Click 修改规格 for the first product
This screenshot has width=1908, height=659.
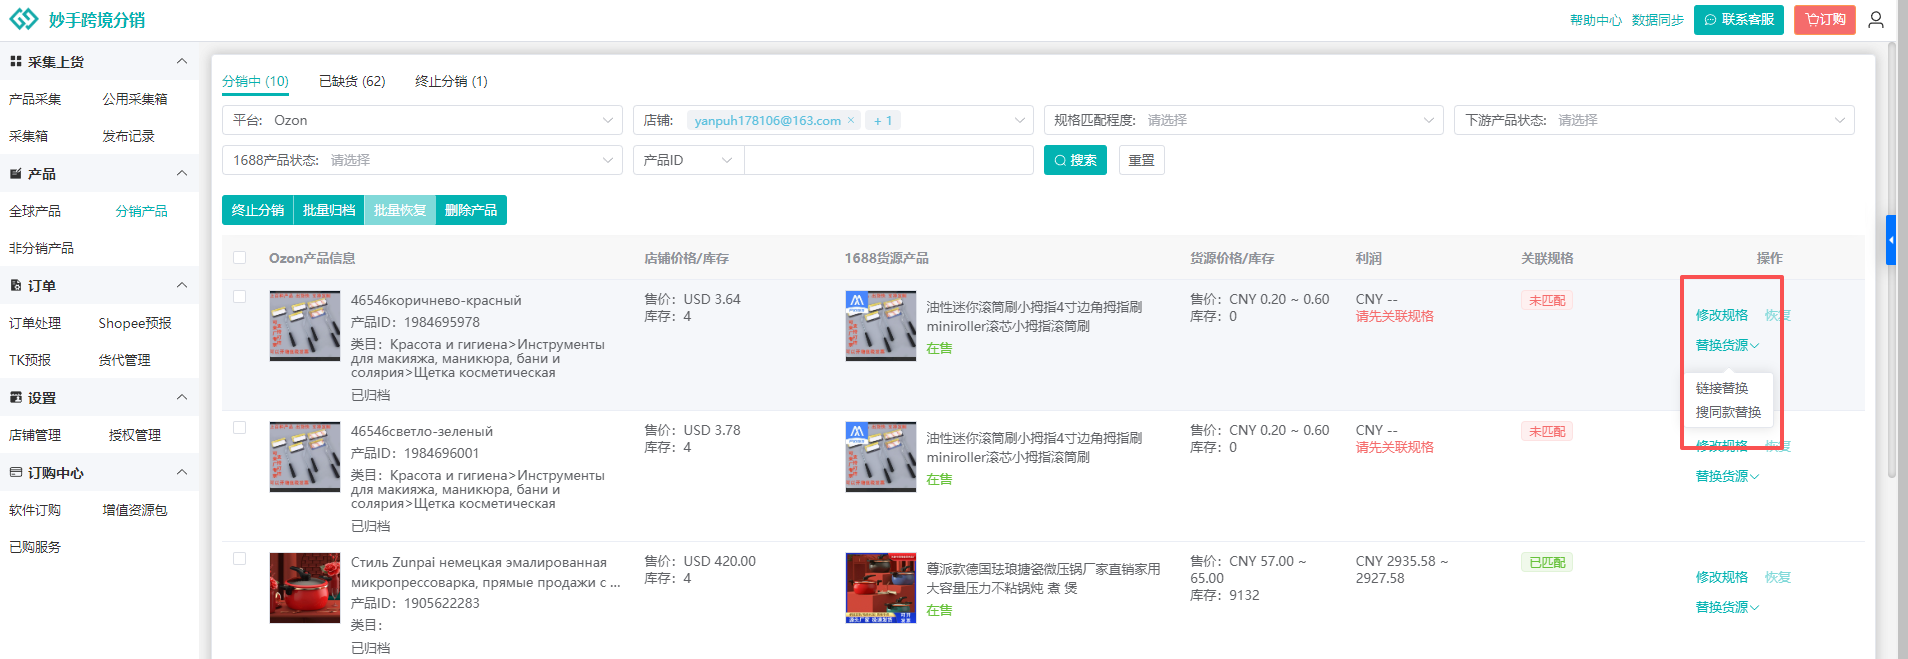1722,315
